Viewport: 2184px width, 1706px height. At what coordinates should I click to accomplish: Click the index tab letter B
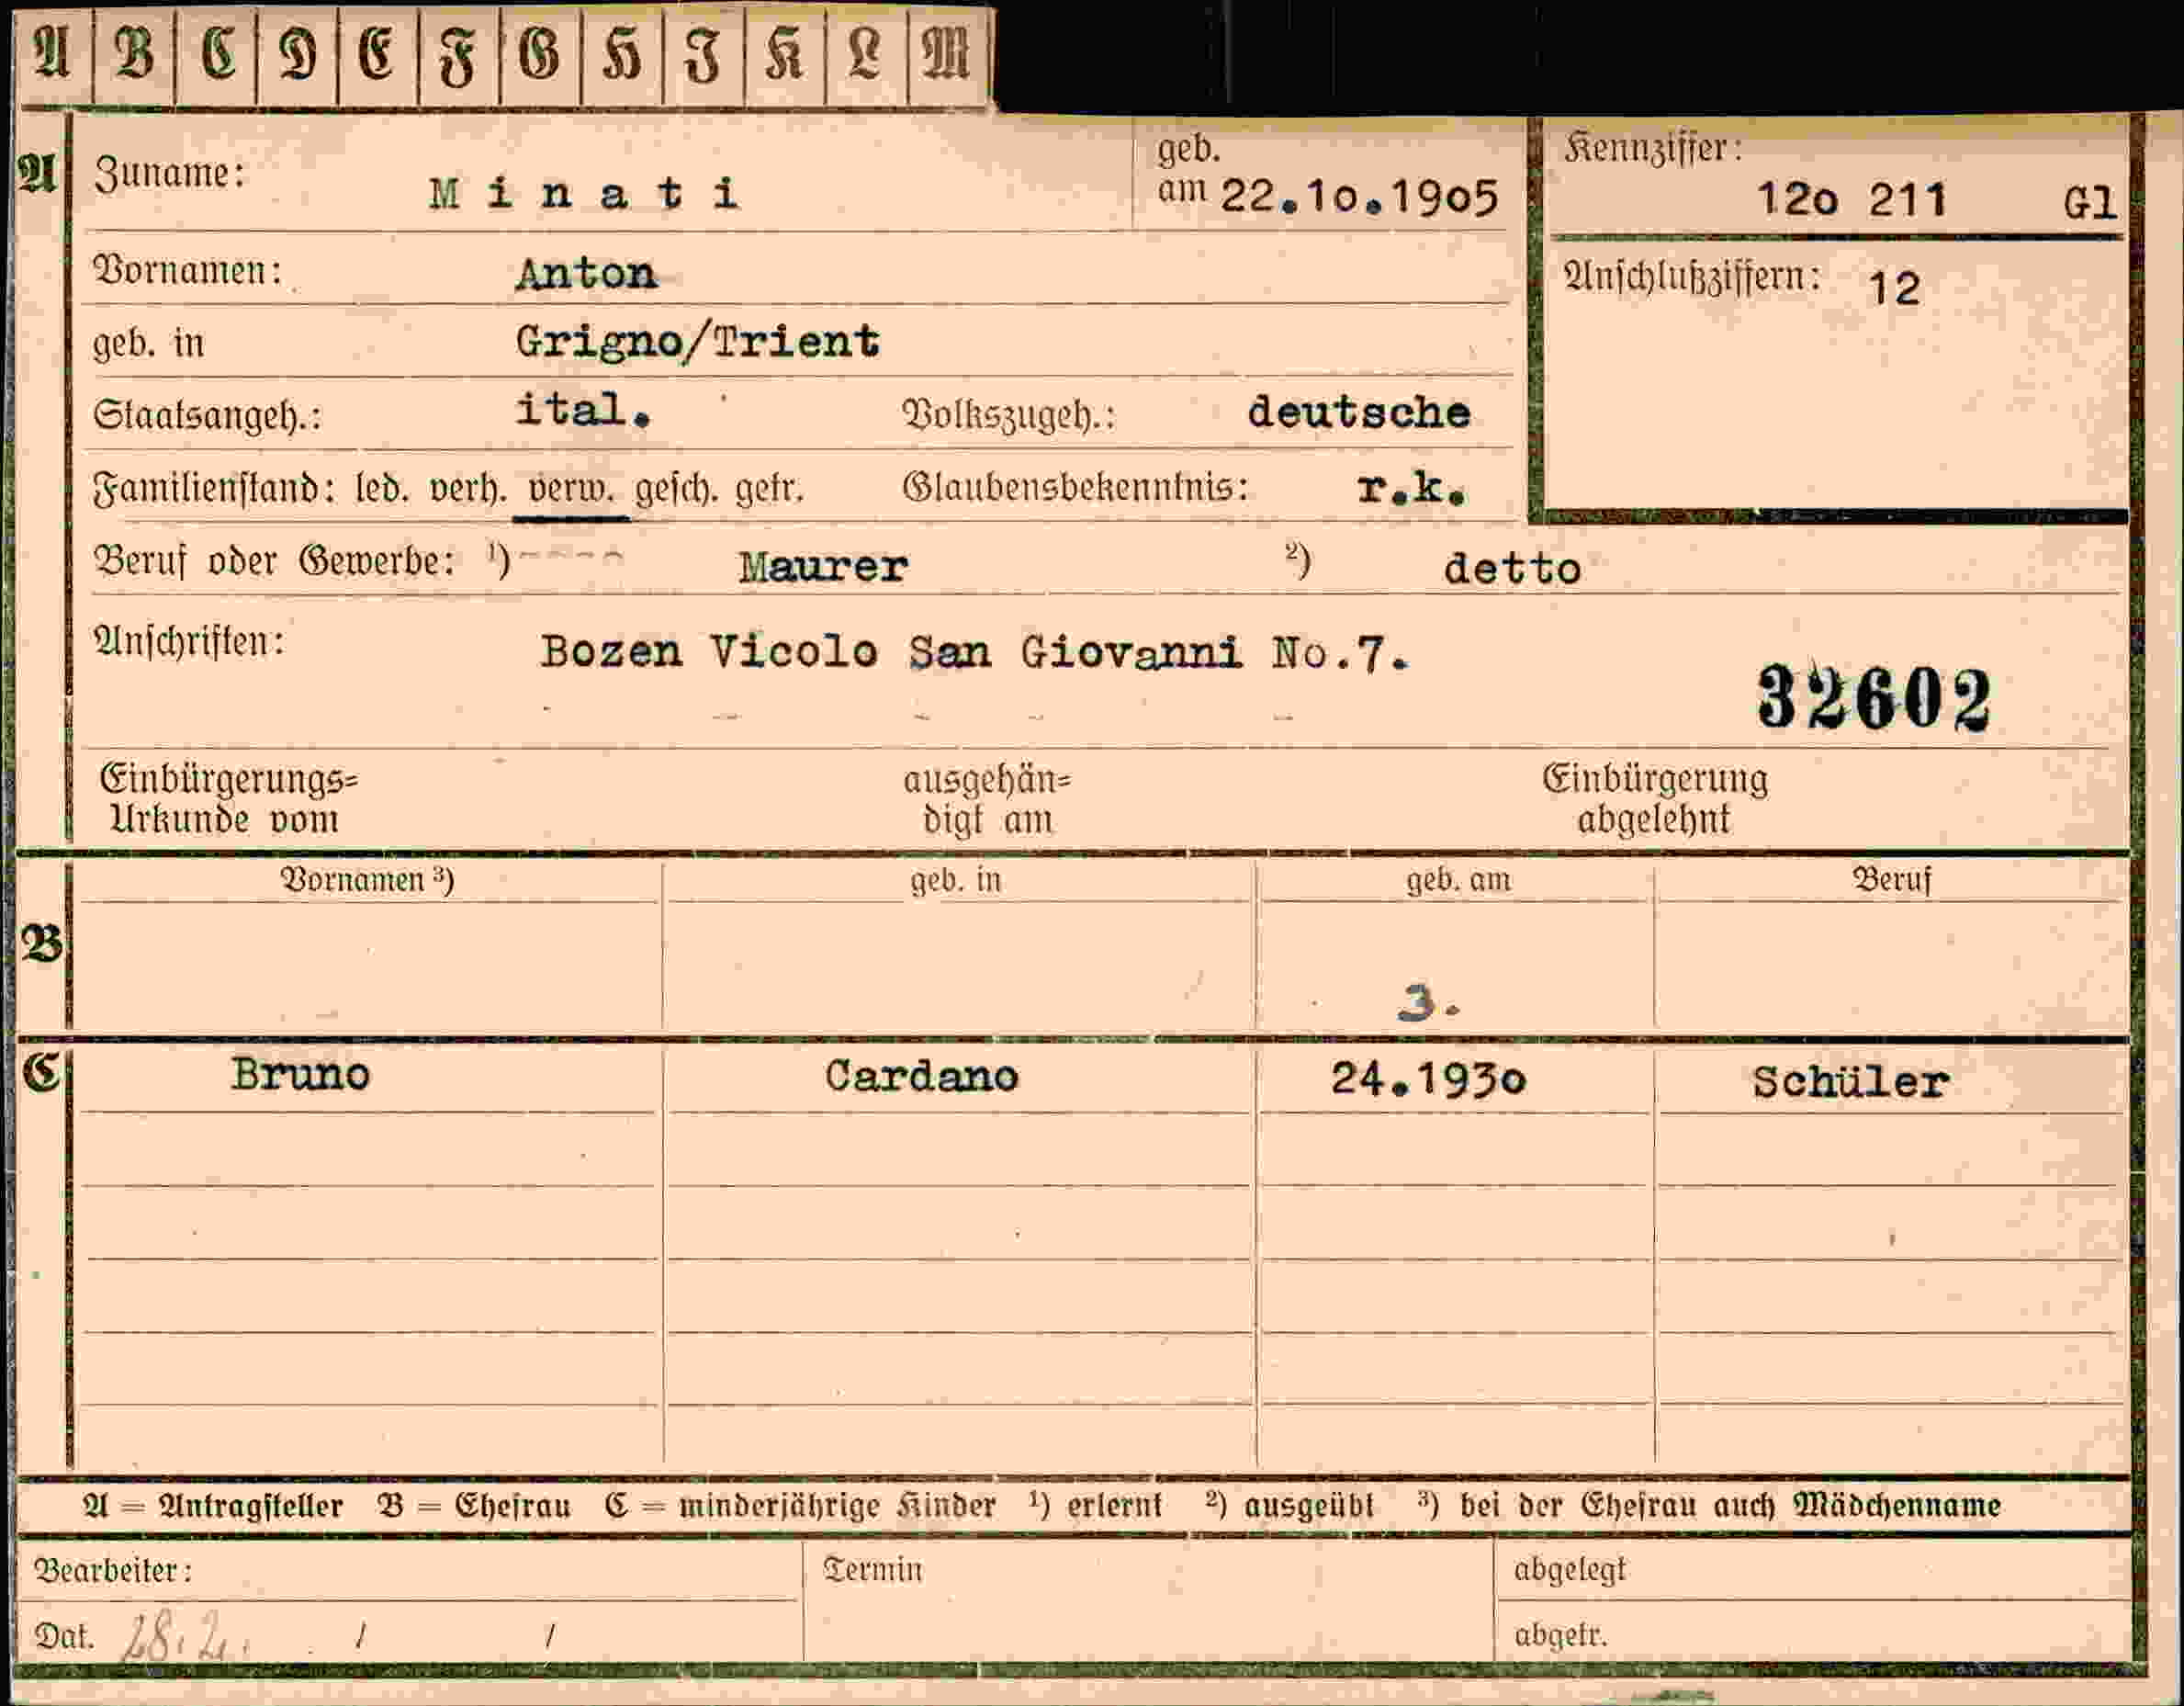pyautogui.click(x=135, y=54)
